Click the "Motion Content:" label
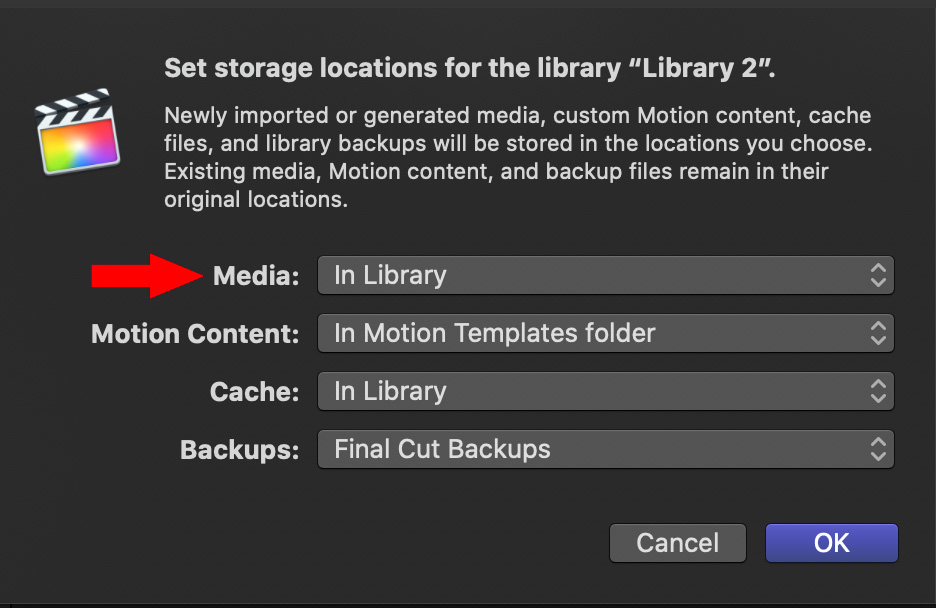936x608 pixels. (195, 334)
